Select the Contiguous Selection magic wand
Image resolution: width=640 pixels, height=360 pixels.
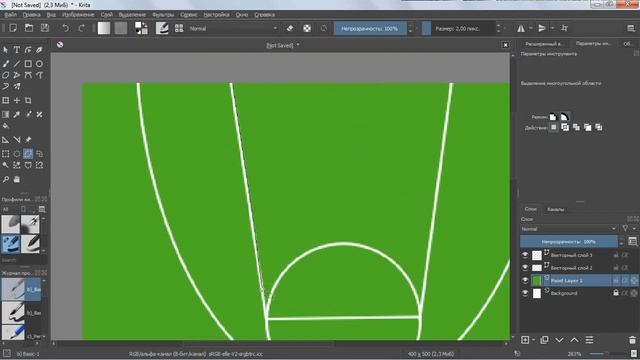click(6, 165)
